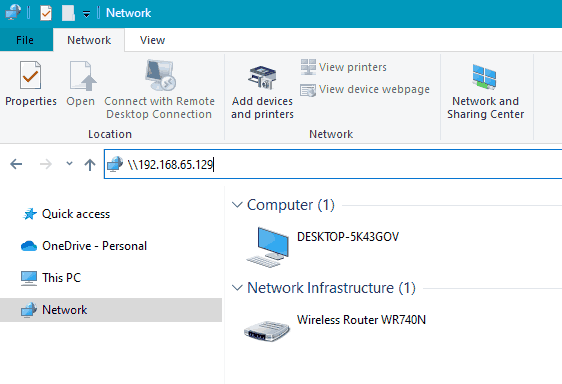Open the File menu tab
The height and width of the screenshot is (384, 562).
[x=25, y=40]
